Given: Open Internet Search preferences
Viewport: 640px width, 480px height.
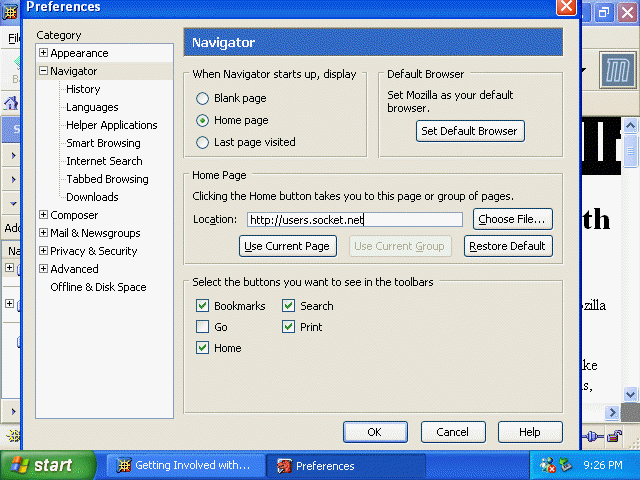Looking at the screenshot, I should [x=104, y=161].
